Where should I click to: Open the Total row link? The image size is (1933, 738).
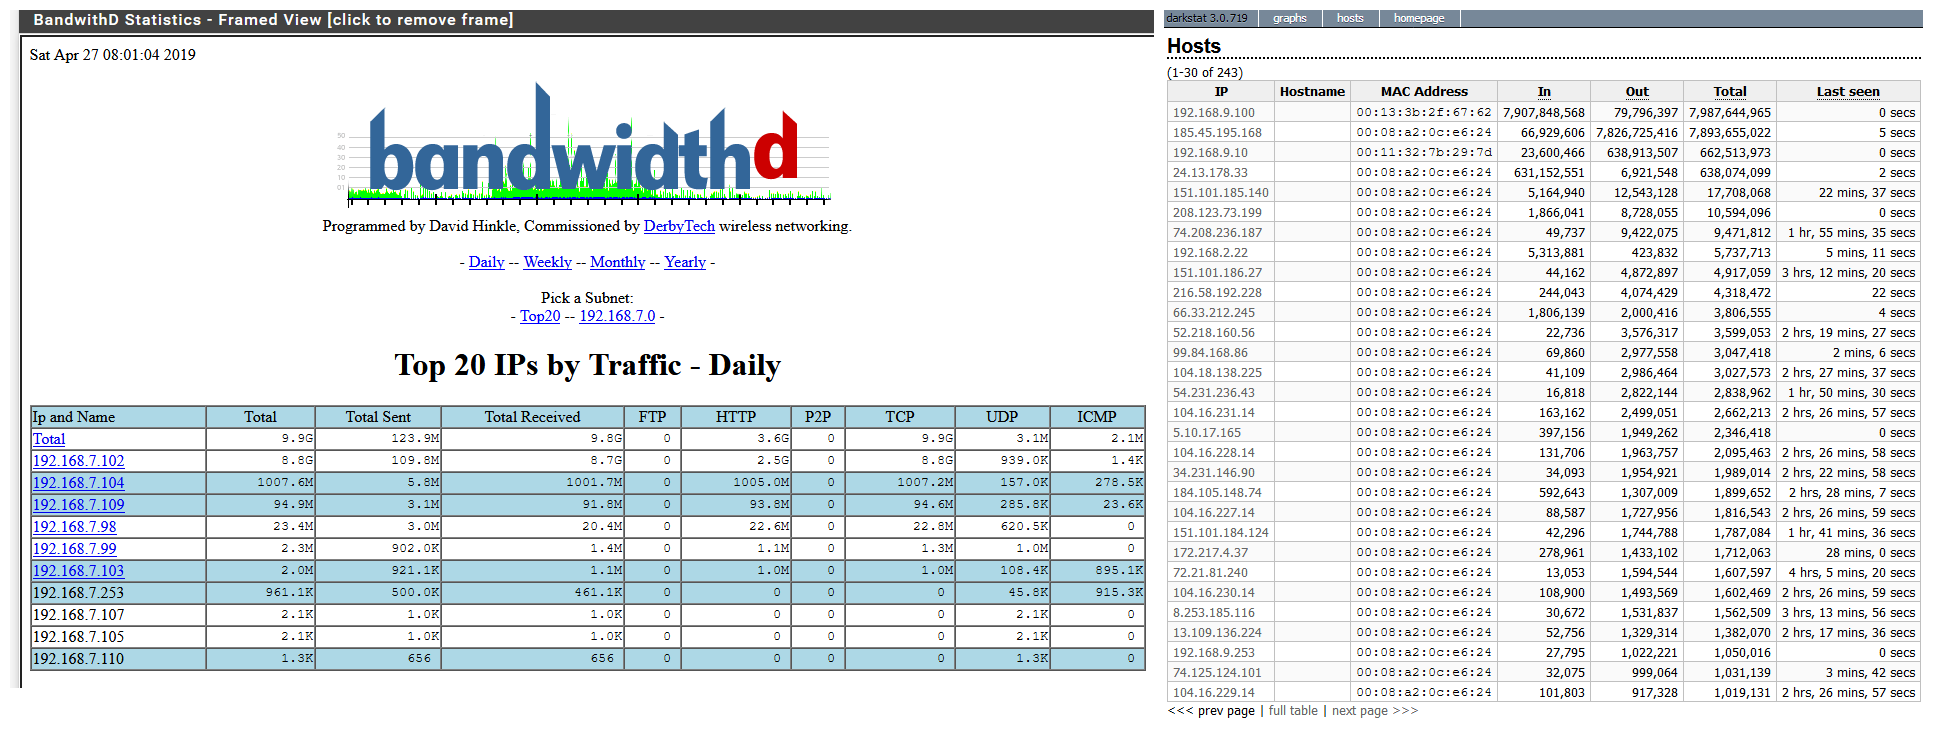[x=49, y=439]
